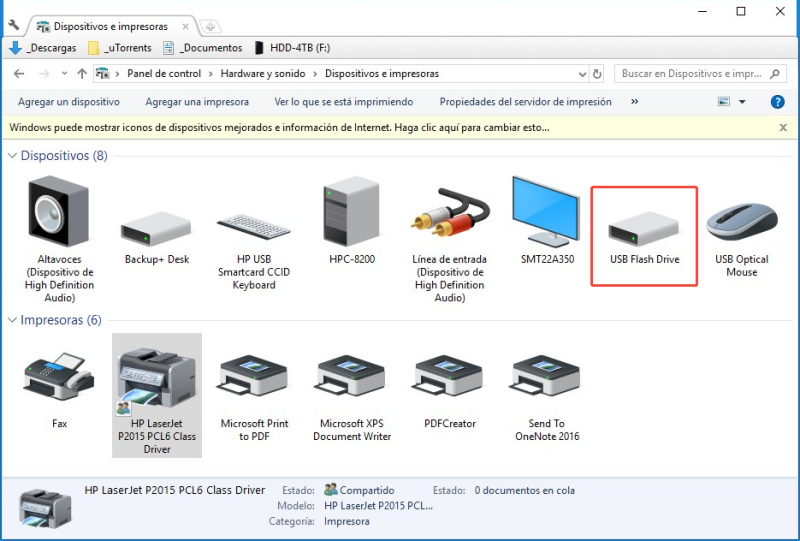Go forward with the right arrow
Image resolution: width=800 pixels, height=541 pixels.
click(x=44, y=74)
